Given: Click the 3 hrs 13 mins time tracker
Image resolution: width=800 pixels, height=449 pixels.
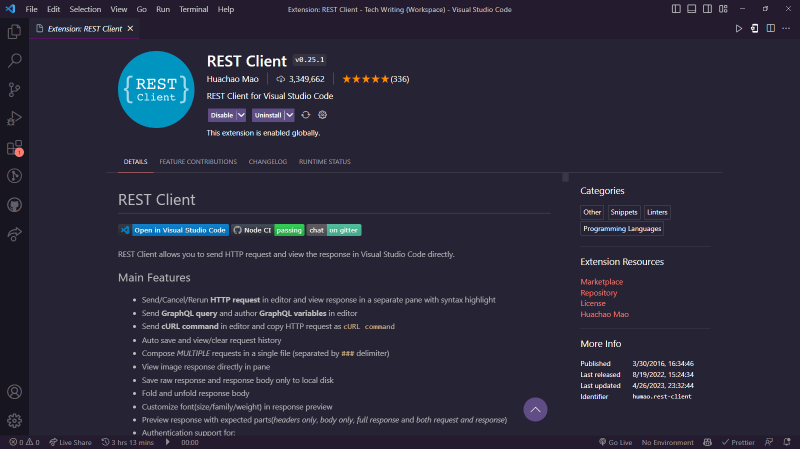Looking at the screenshot, I should (x=128, y=442).
